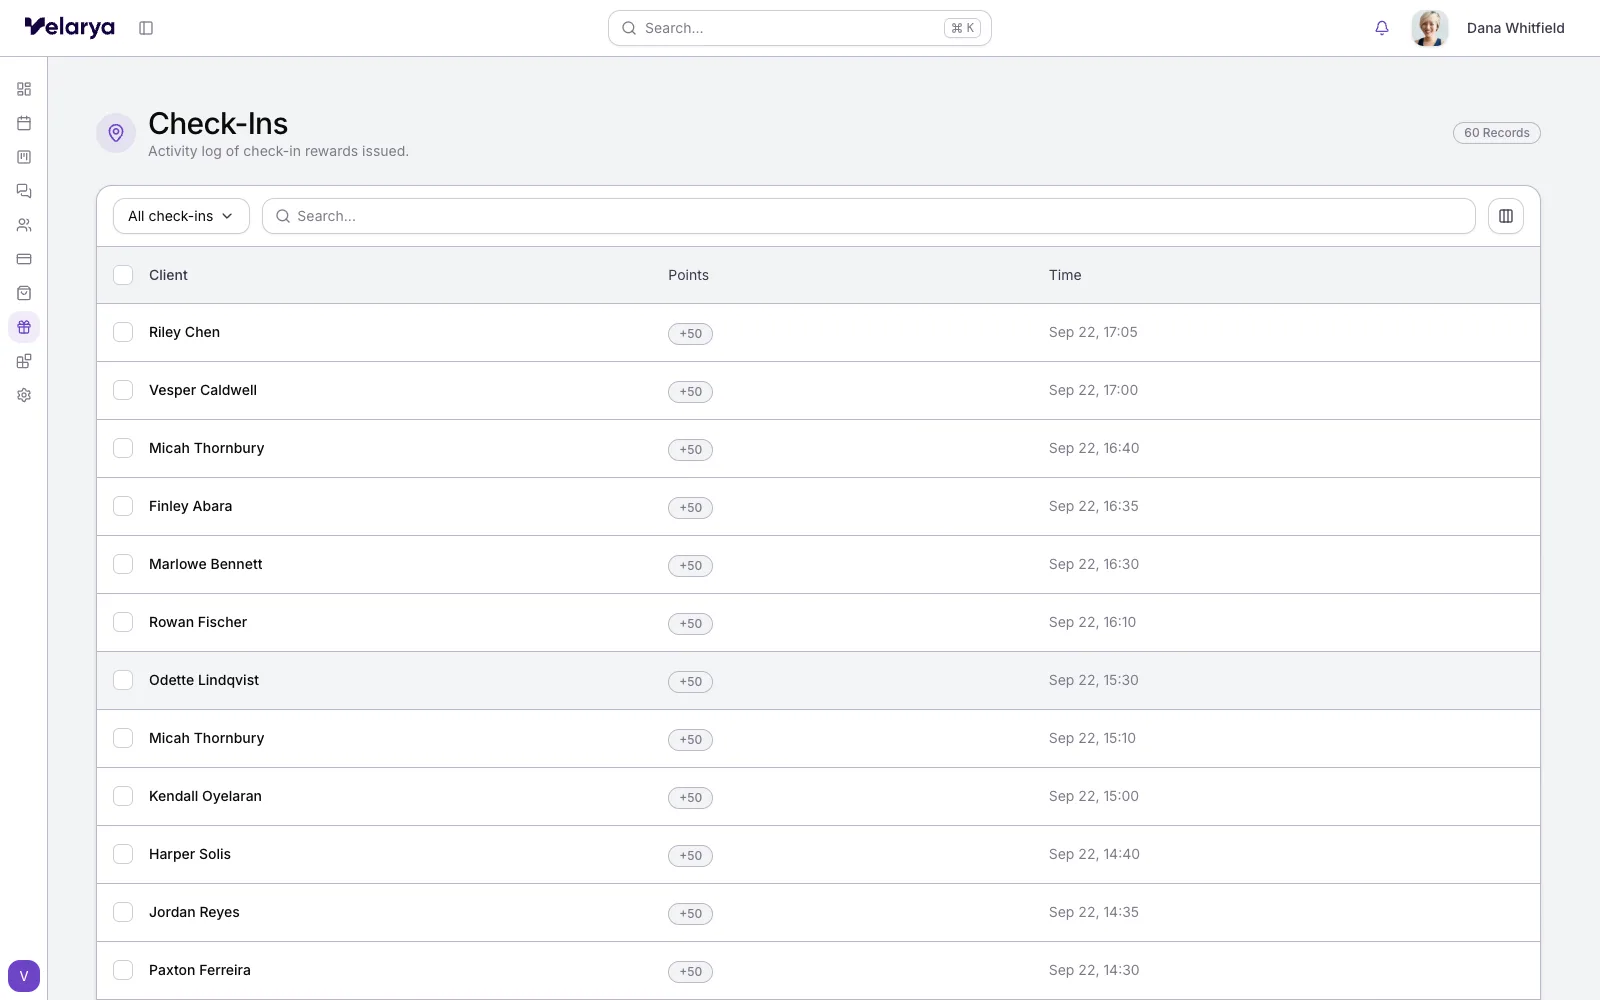Image resolution: width=1600 pixels, height=1000 pixels.
Task: Check the Rowan Fischer row checkbox
Action: tap(123, 622)
